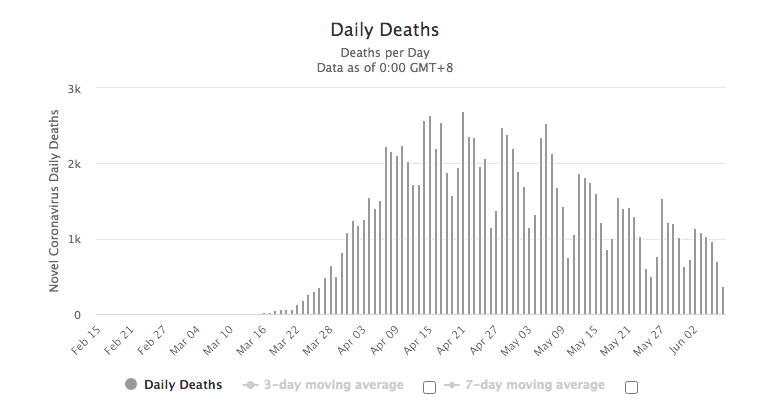
Task: Click the Jun 02 x-axis date label
Action: coord(683,341)
